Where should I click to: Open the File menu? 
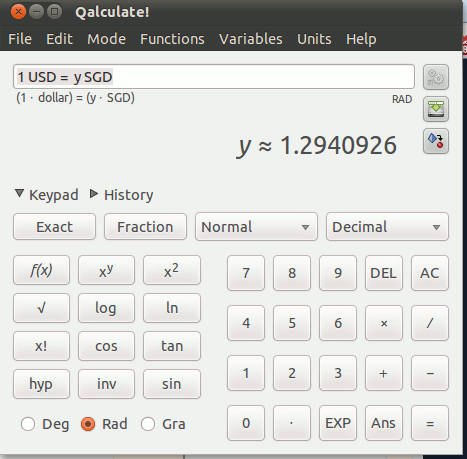pos(20,39)
